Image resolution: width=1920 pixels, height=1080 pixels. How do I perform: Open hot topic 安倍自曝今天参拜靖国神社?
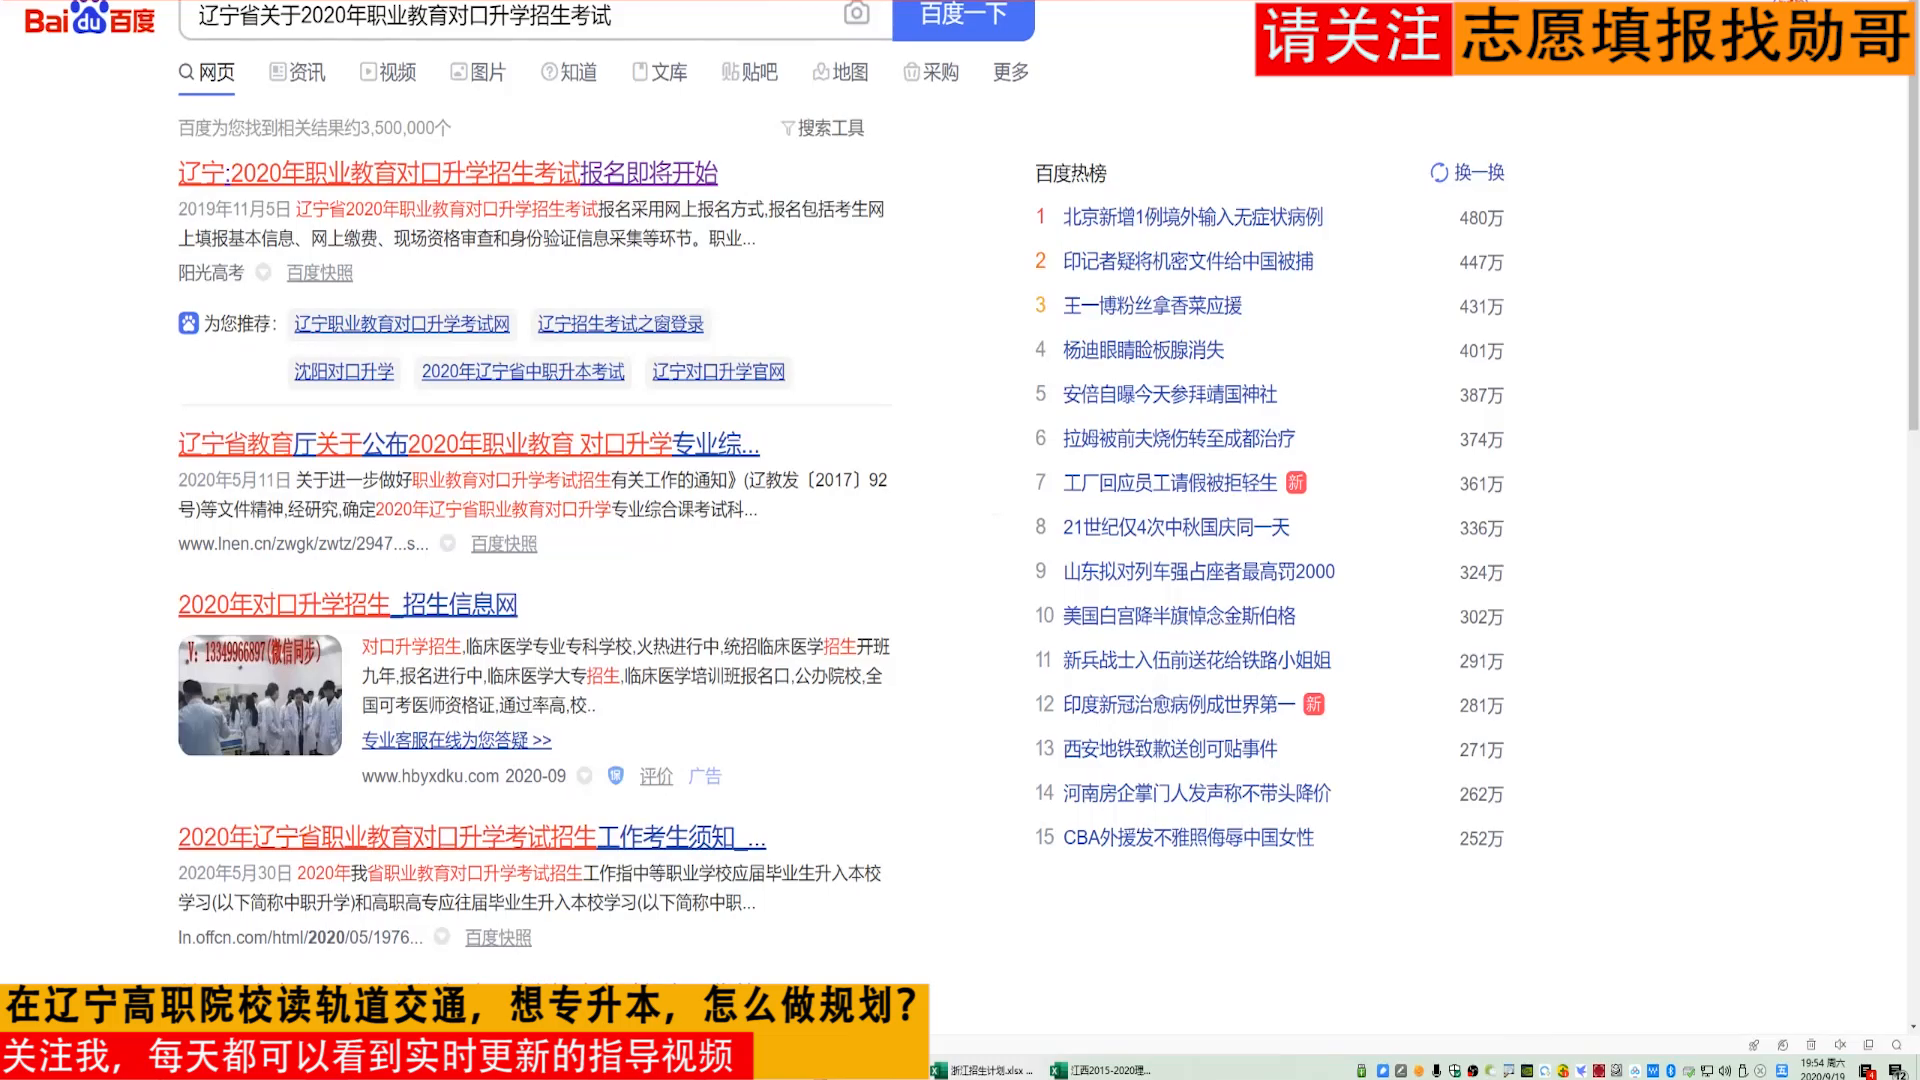tap(1170, 394)
